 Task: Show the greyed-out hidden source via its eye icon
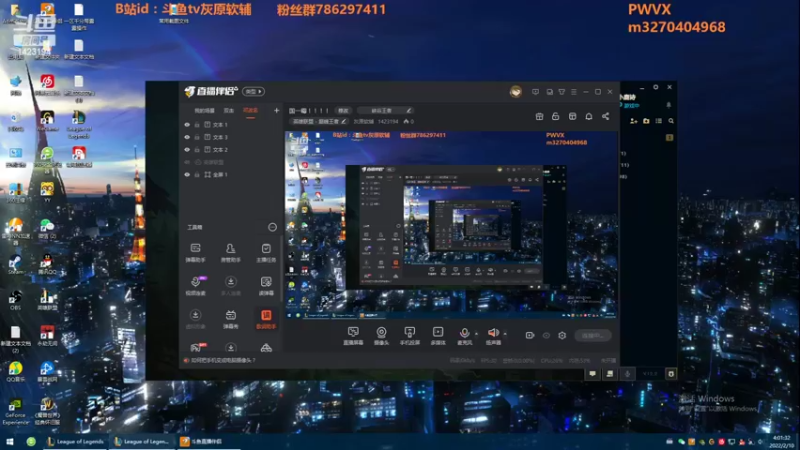point(187,162)
